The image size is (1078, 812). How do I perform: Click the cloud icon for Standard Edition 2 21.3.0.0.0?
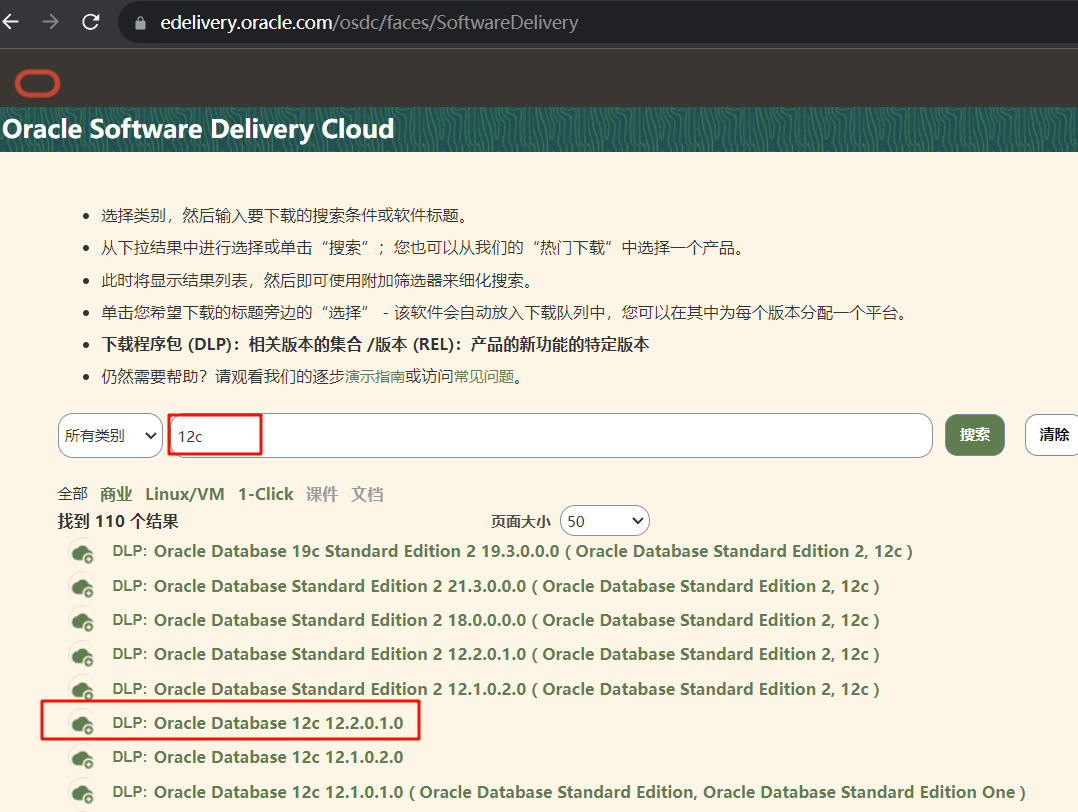(83, 586)
